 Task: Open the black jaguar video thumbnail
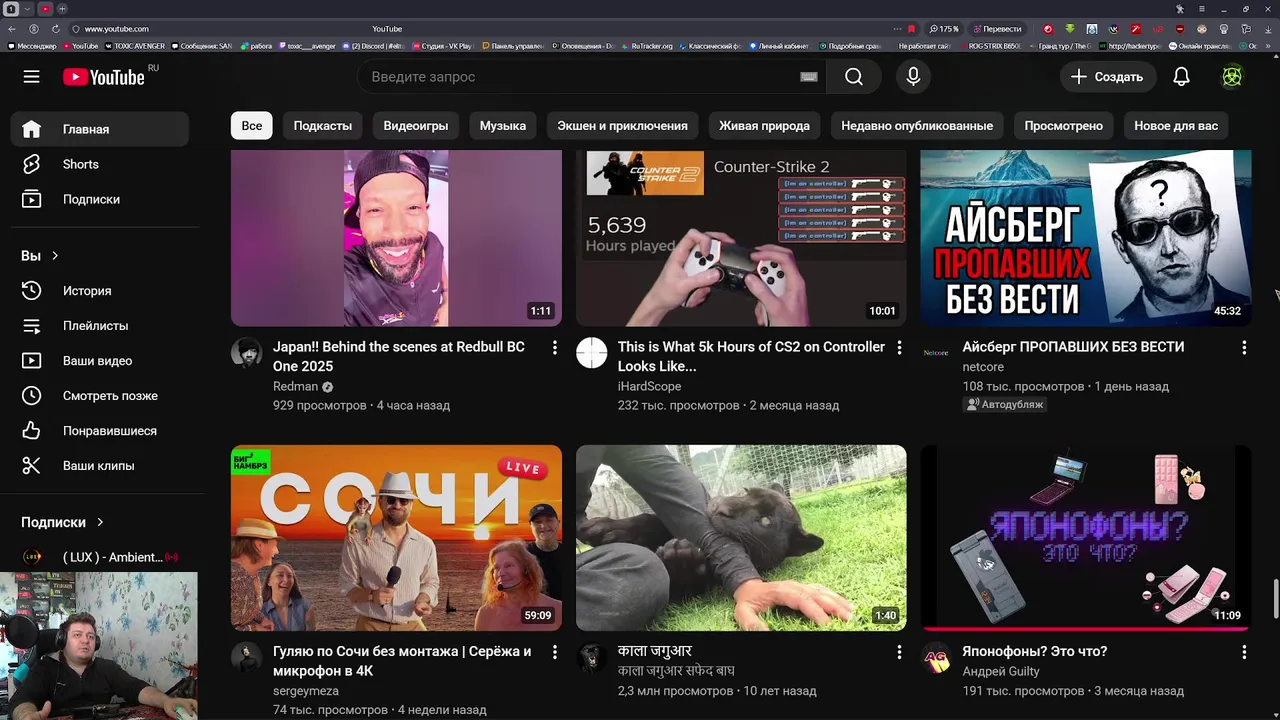[x=741, y=538]
